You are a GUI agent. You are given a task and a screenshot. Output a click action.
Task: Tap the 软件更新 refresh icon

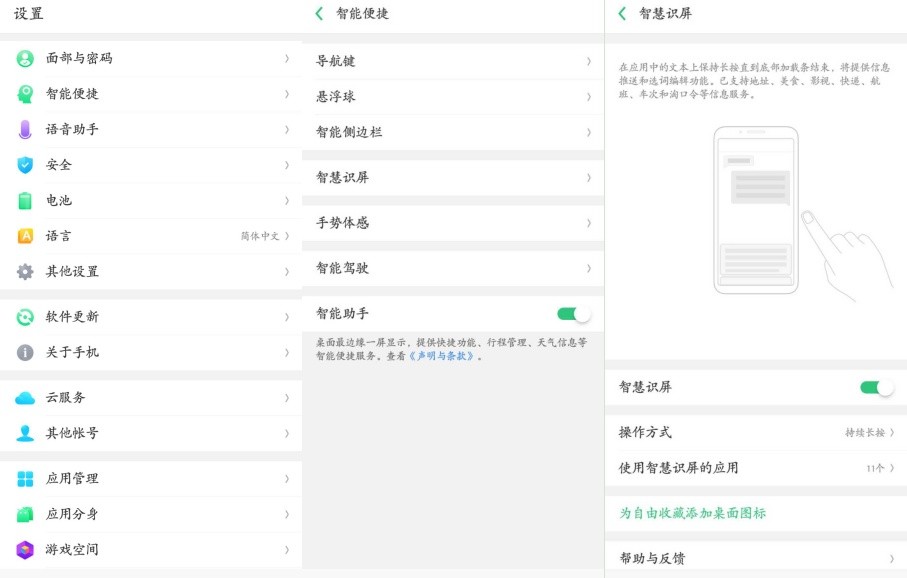tap(25, 317)
